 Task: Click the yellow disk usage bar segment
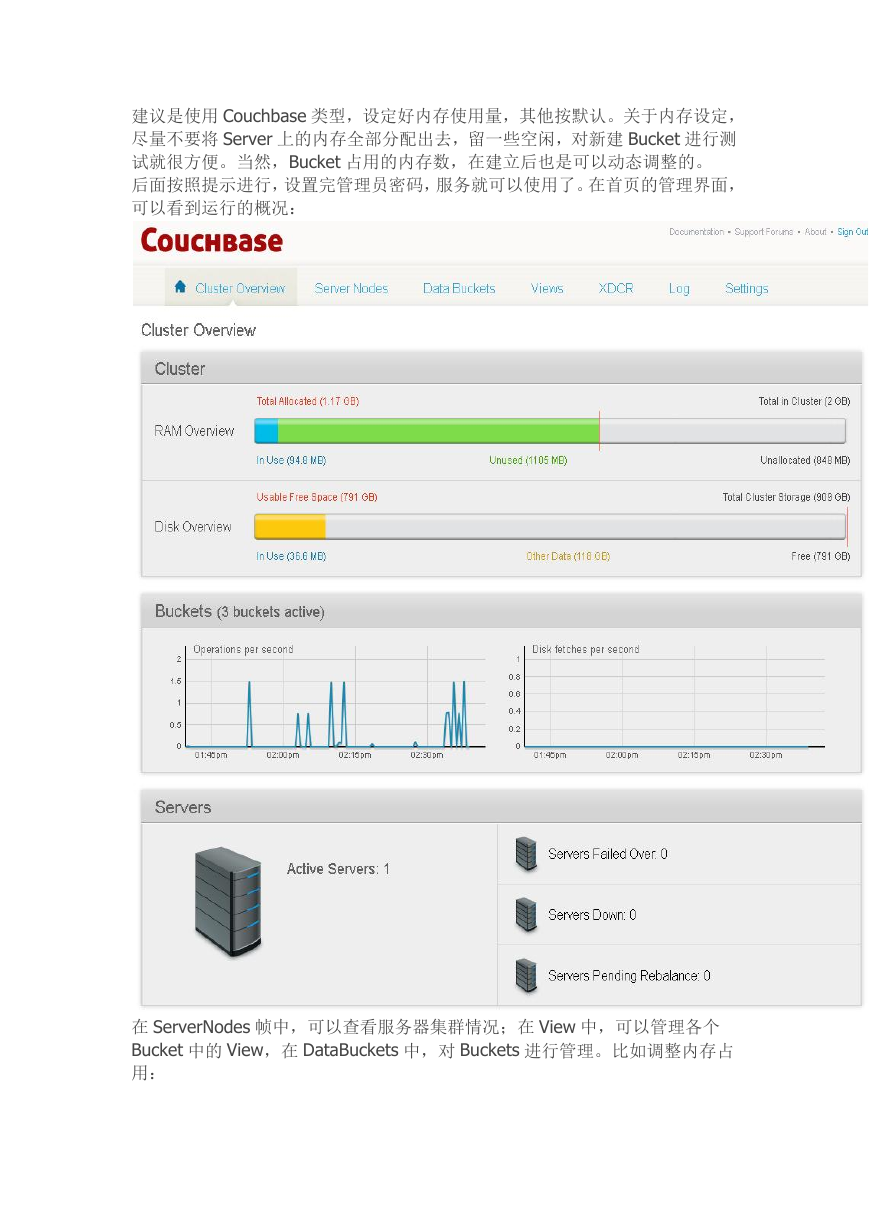click(290, 527)
